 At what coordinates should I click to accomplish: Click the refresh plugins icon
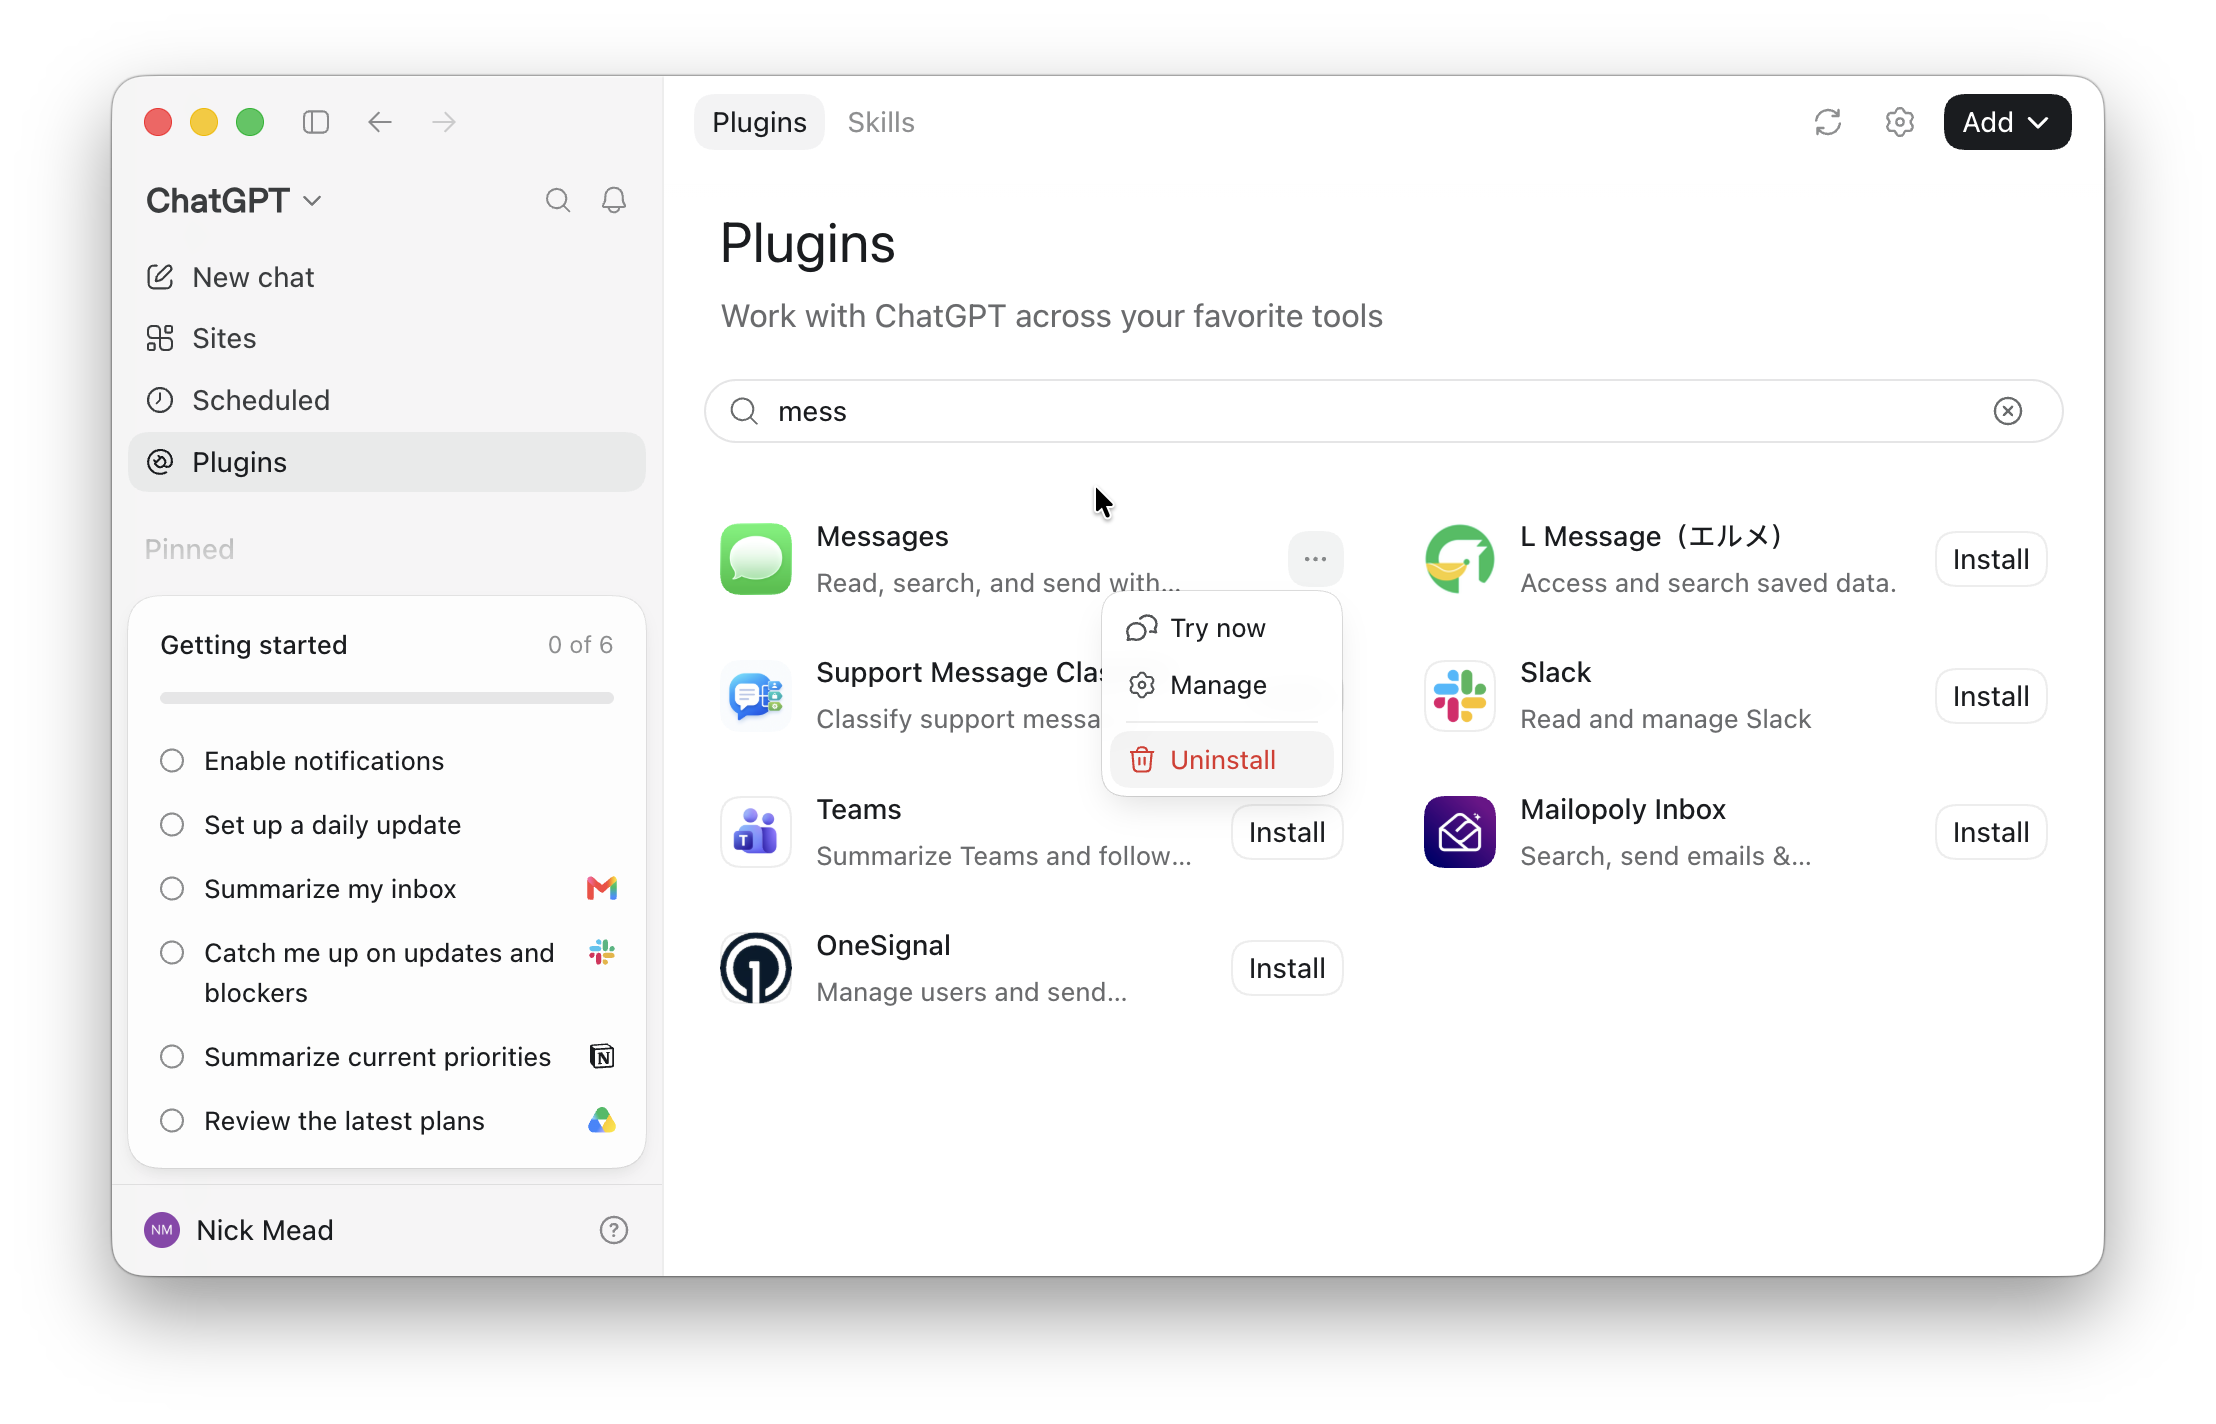[1828, 122]
